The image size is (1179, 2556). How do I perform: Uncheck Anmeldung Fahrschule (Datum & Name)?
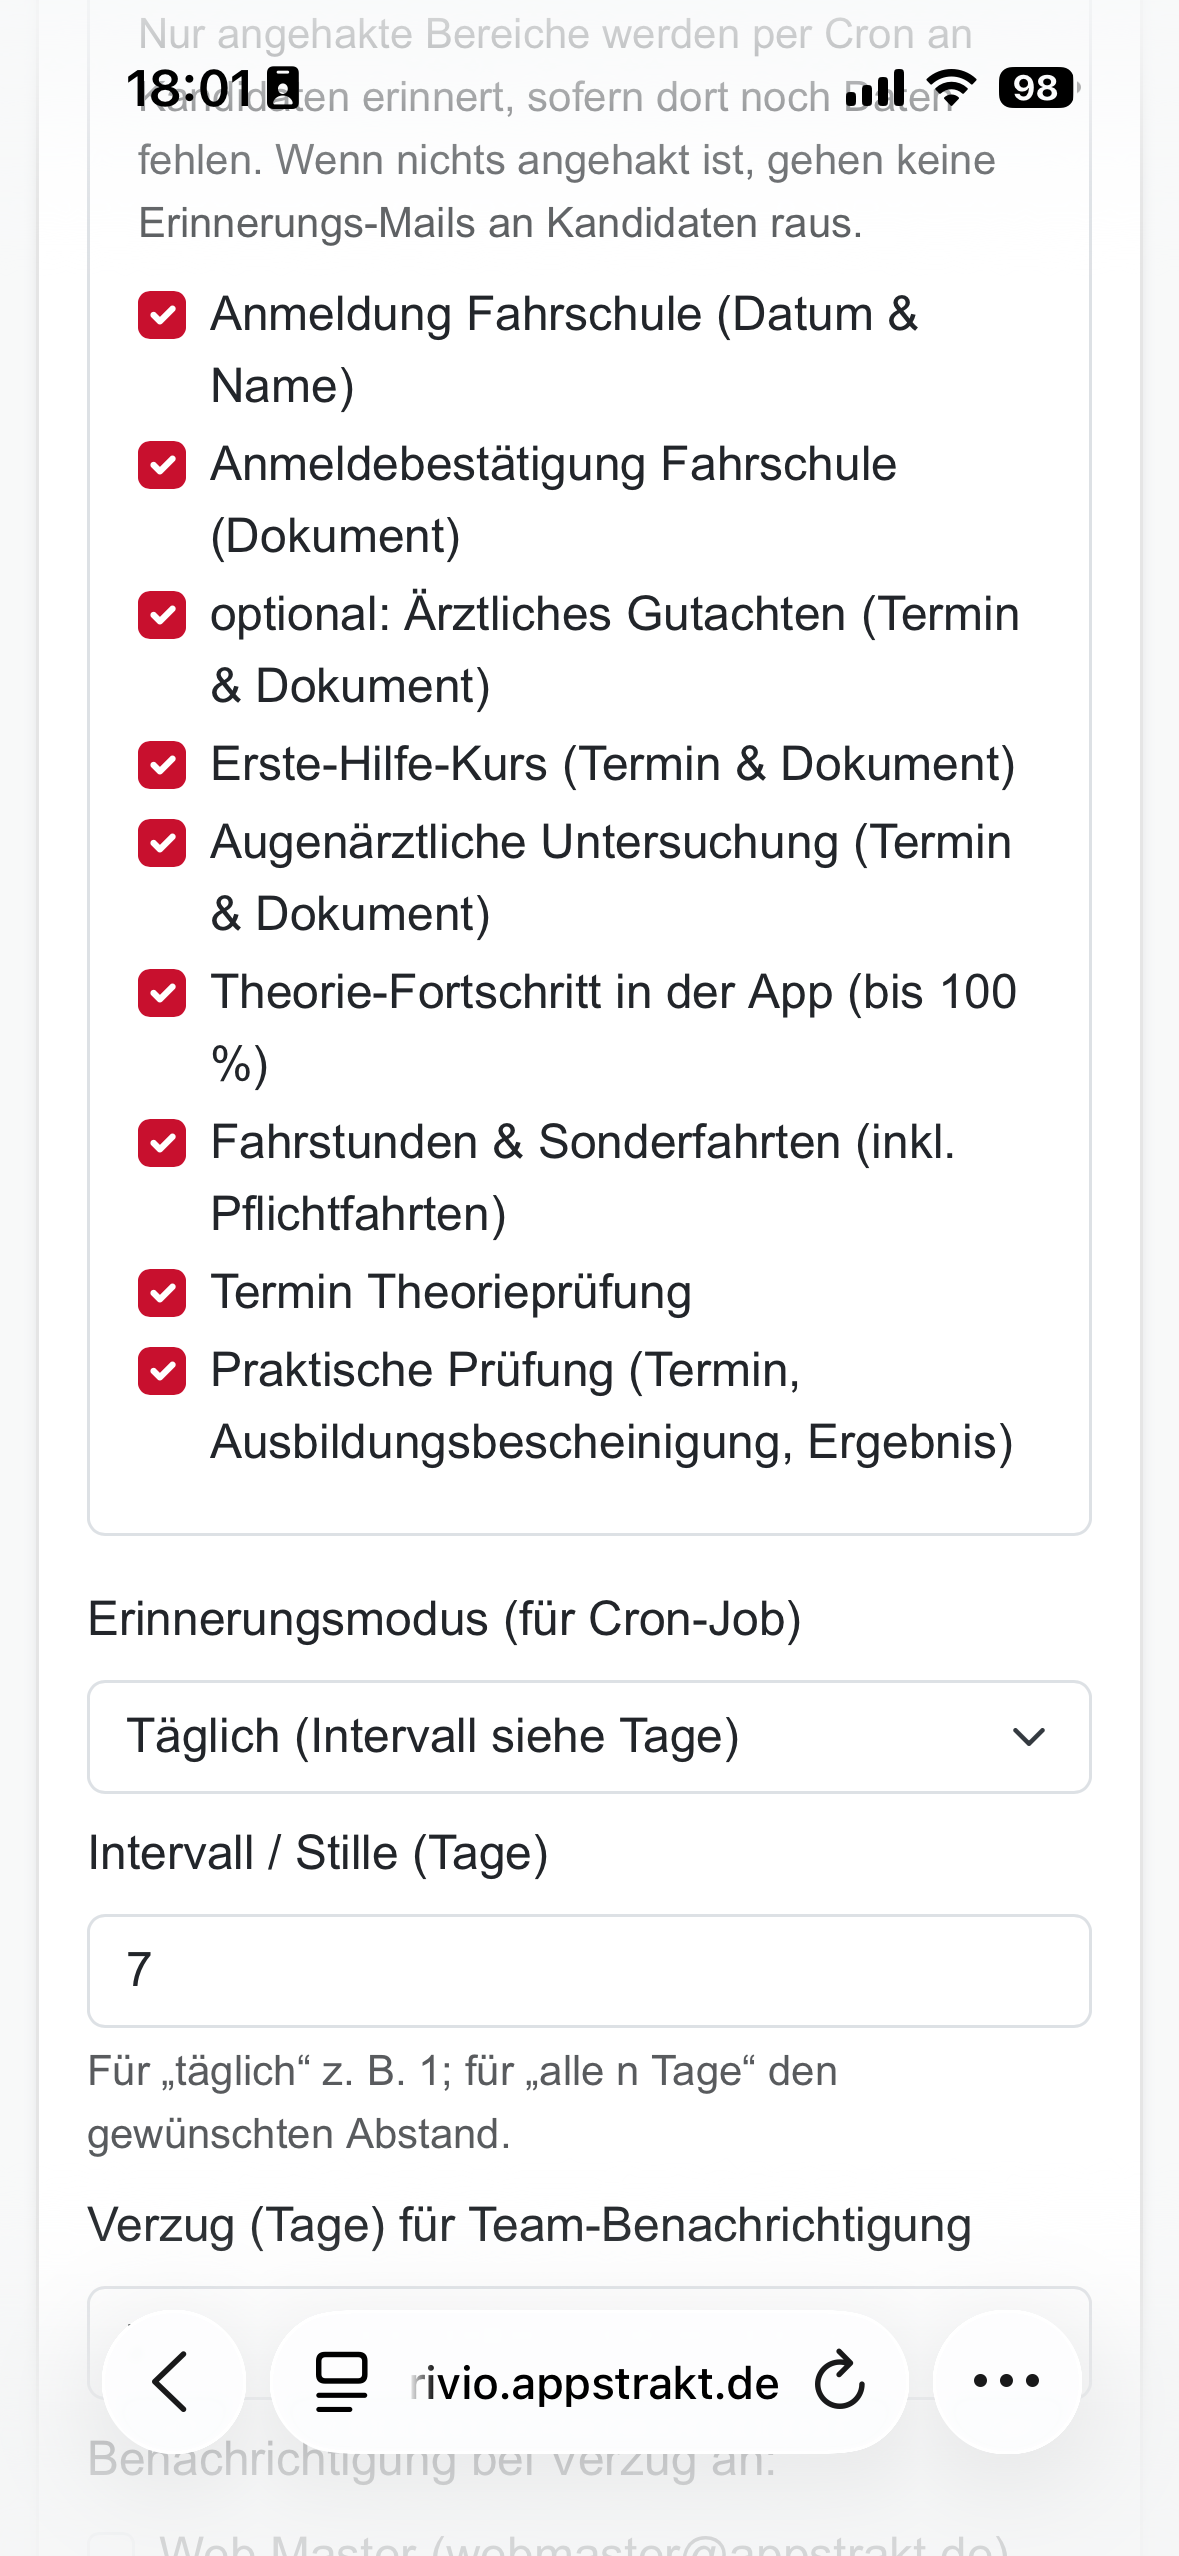point(162,316)
